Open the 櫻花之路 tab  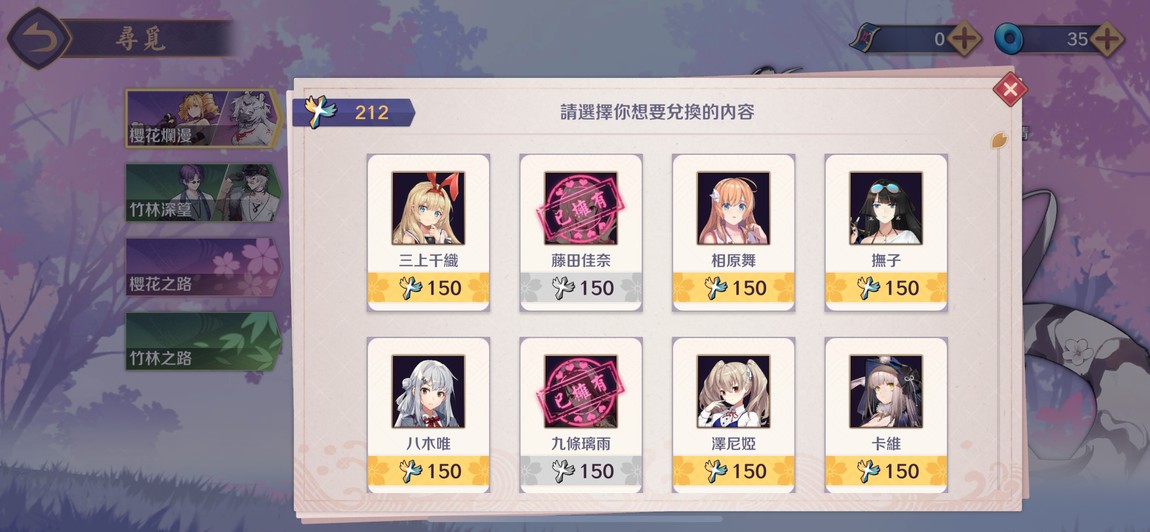click(203, 267)
